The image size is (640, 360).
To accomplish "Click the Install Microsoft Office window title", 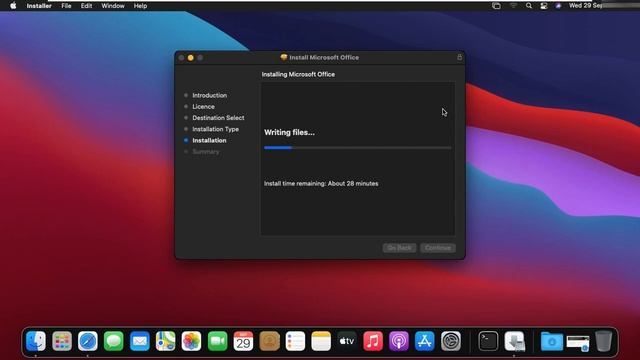I will (x=324, y=58).
